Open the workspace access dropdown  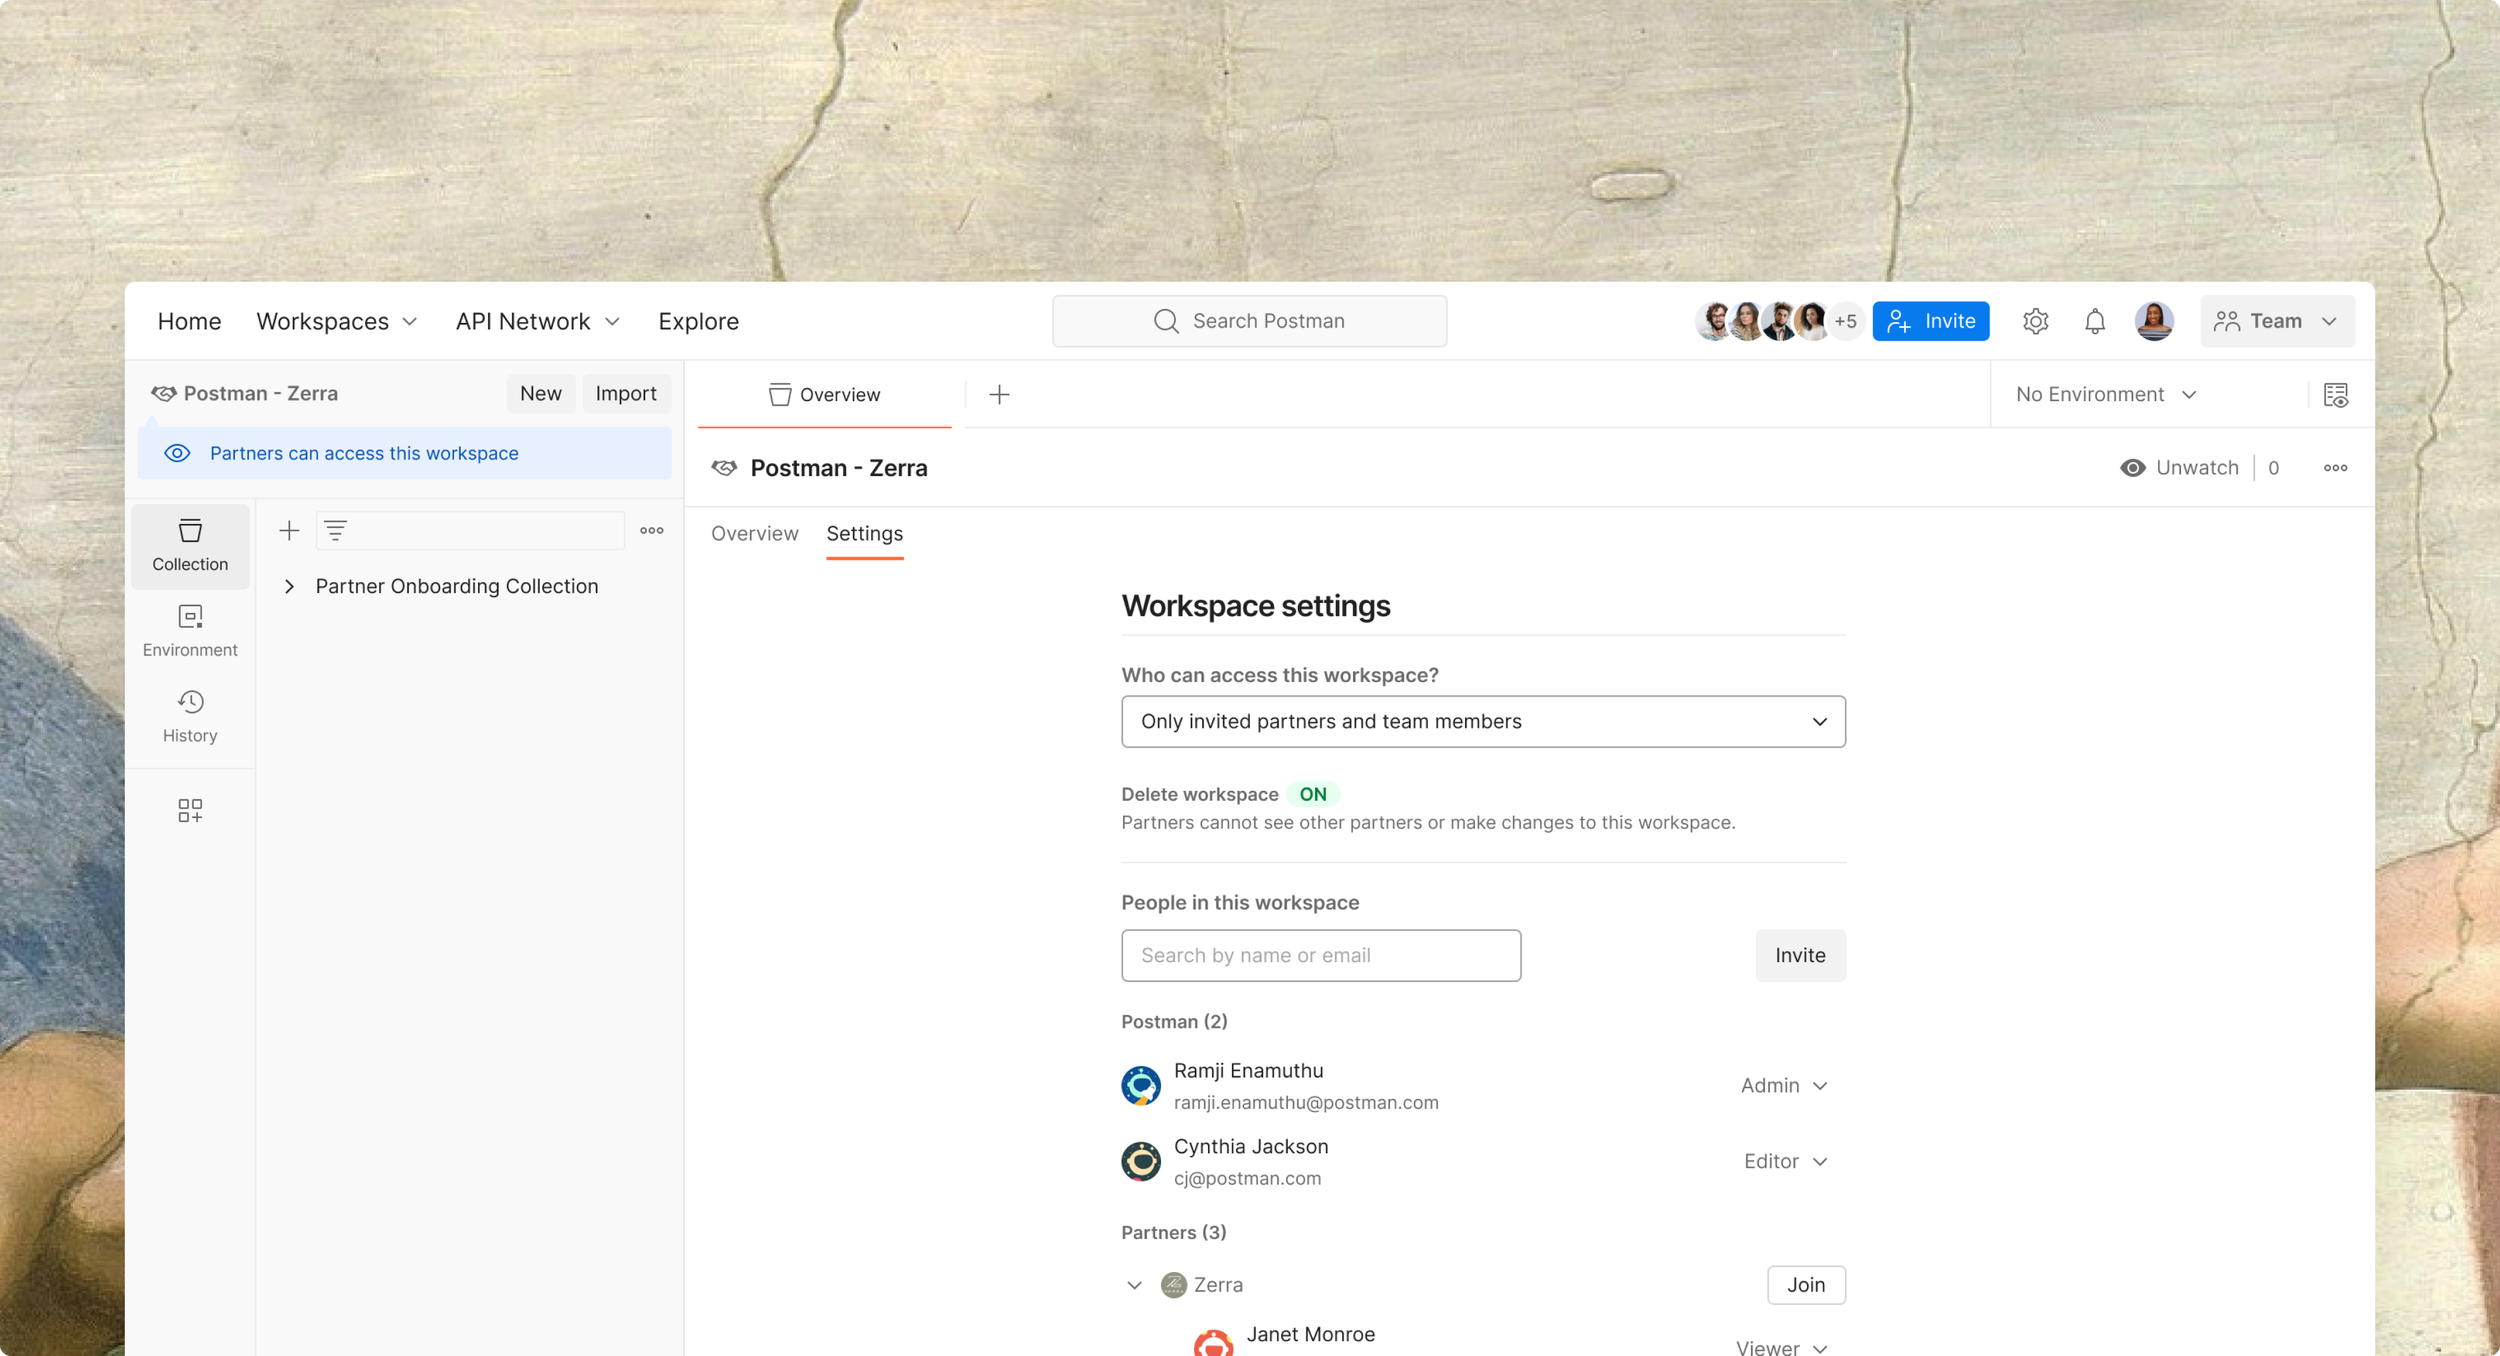click(x=1483, y=722)
